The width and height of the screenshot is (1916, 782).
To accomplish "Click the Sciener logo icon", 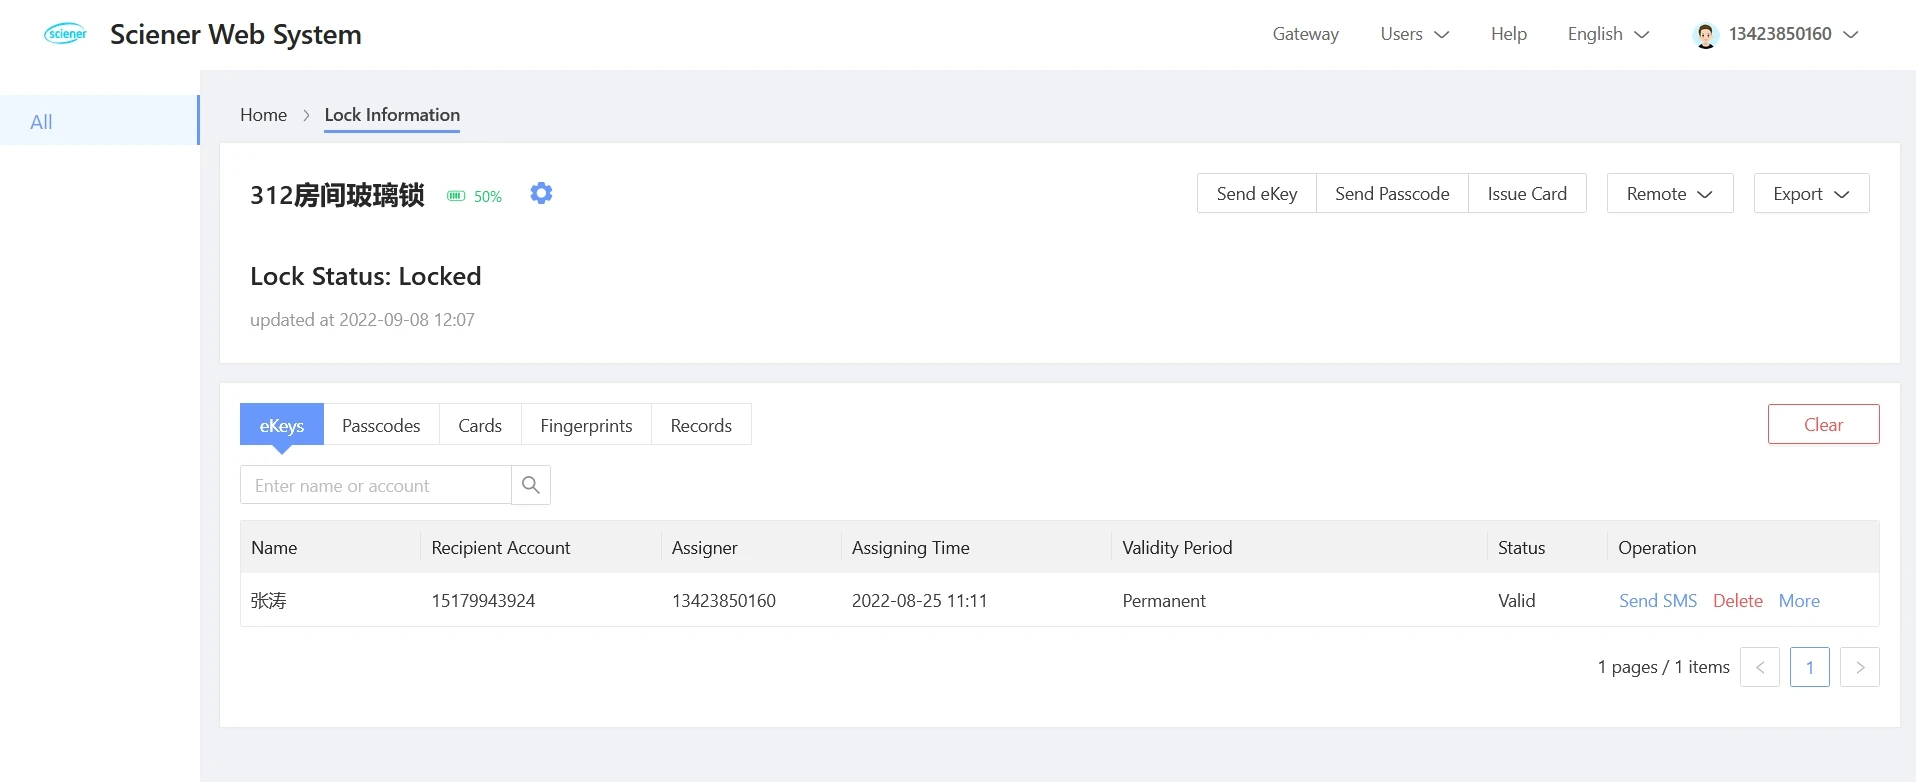I will 66,34.
